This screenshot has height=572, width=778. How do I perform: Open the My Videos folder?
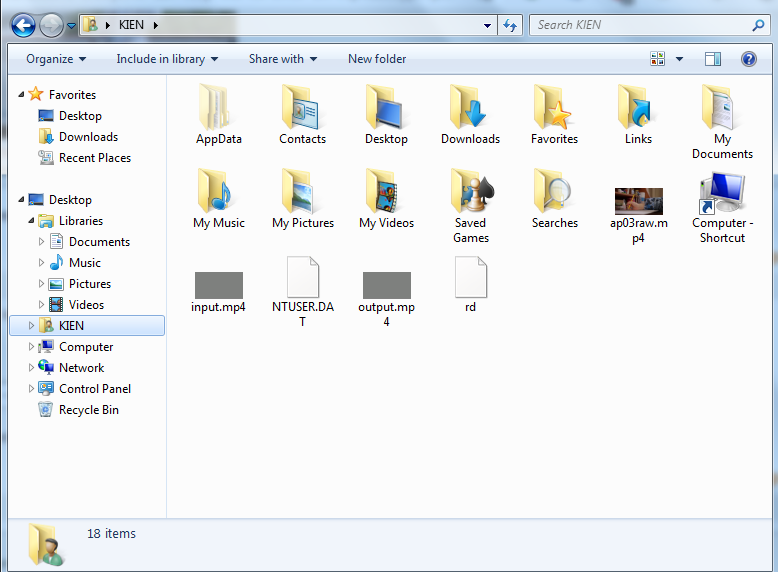pyautogui.click(x=386, y=198)
